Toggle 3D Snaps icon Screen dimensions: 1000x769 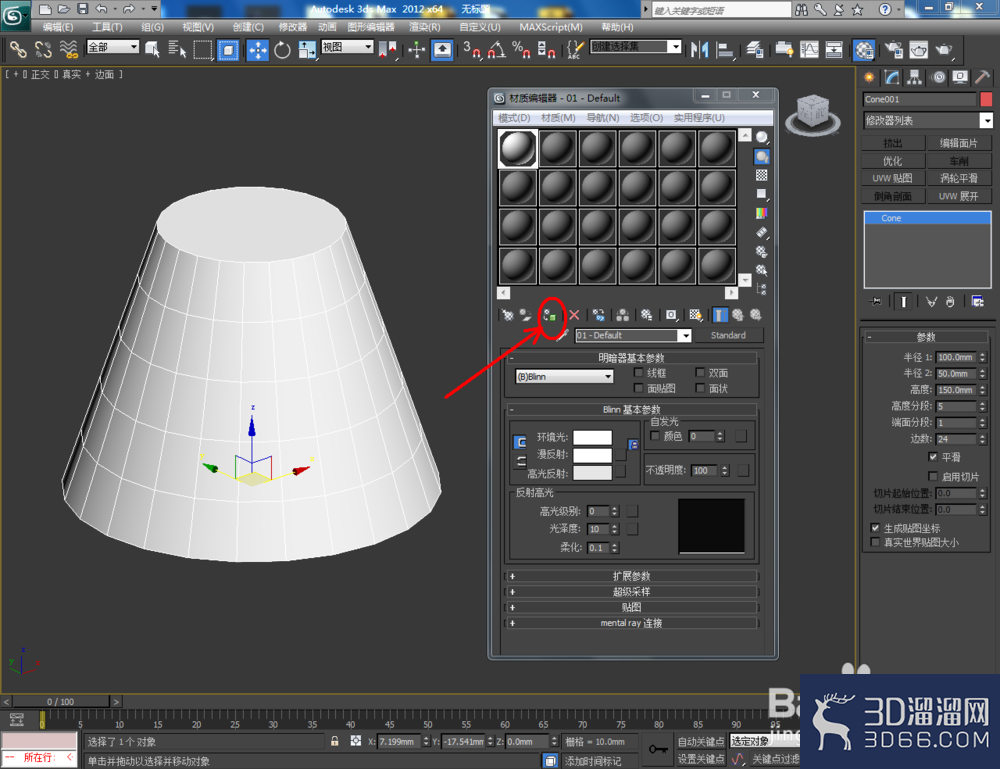pyautogui.click(x=472, y=50)
